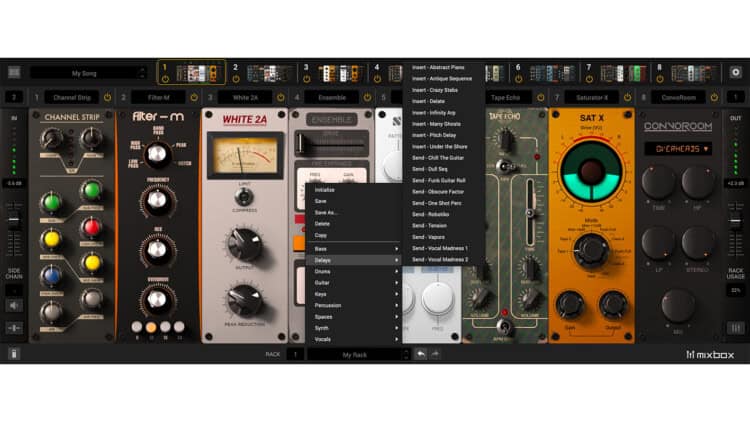Click the Ensemble horizontal slider
Screen dimensions: 750x422
[331, 143]
